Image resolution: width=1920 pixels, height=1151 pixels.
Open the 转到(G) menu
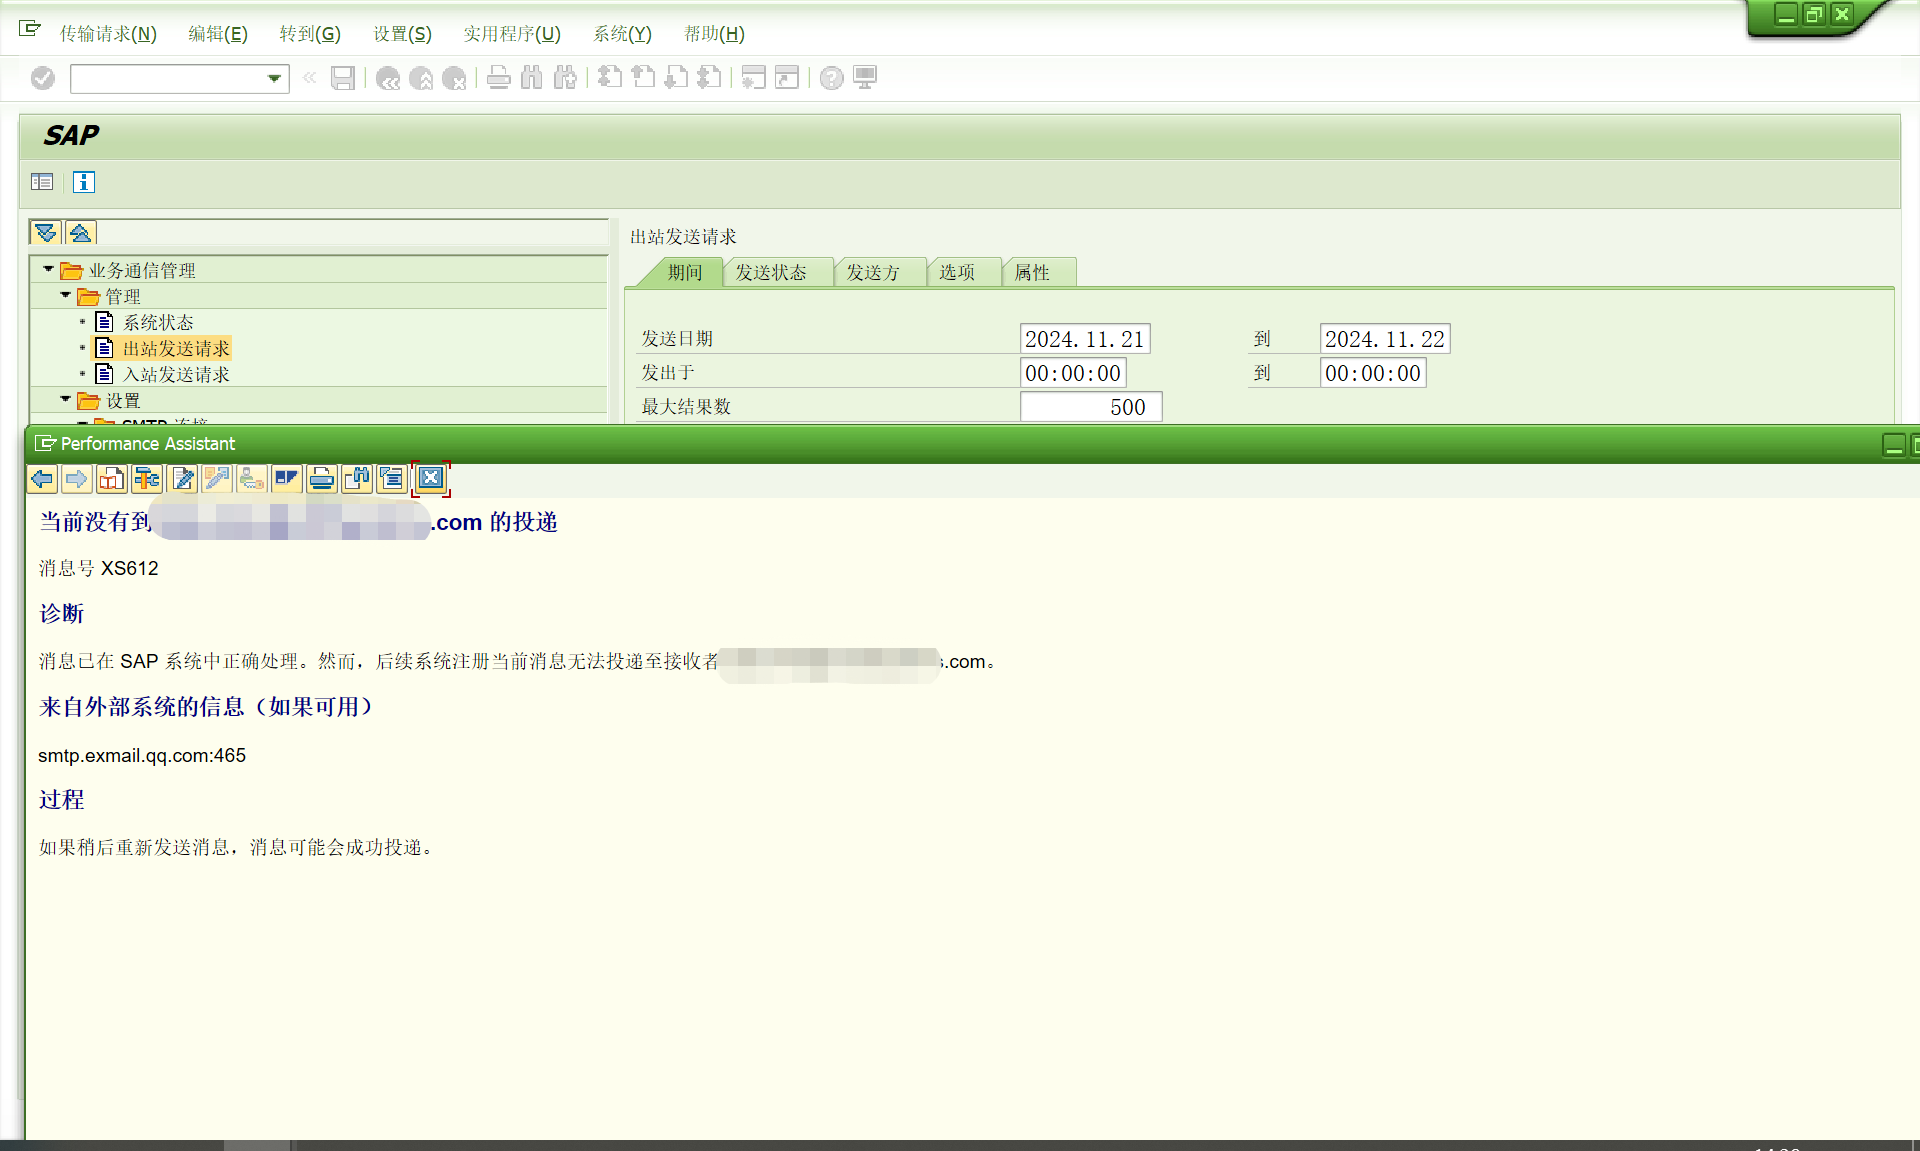(x=310, y=34)
